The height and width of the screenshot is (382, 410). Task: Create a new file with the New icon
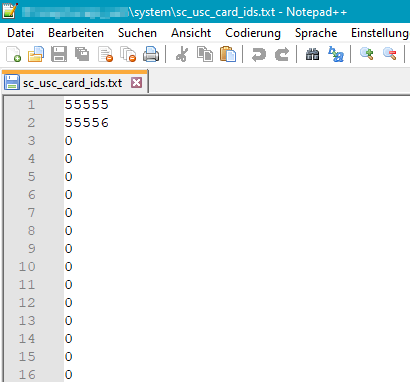(x=14, y=54)
